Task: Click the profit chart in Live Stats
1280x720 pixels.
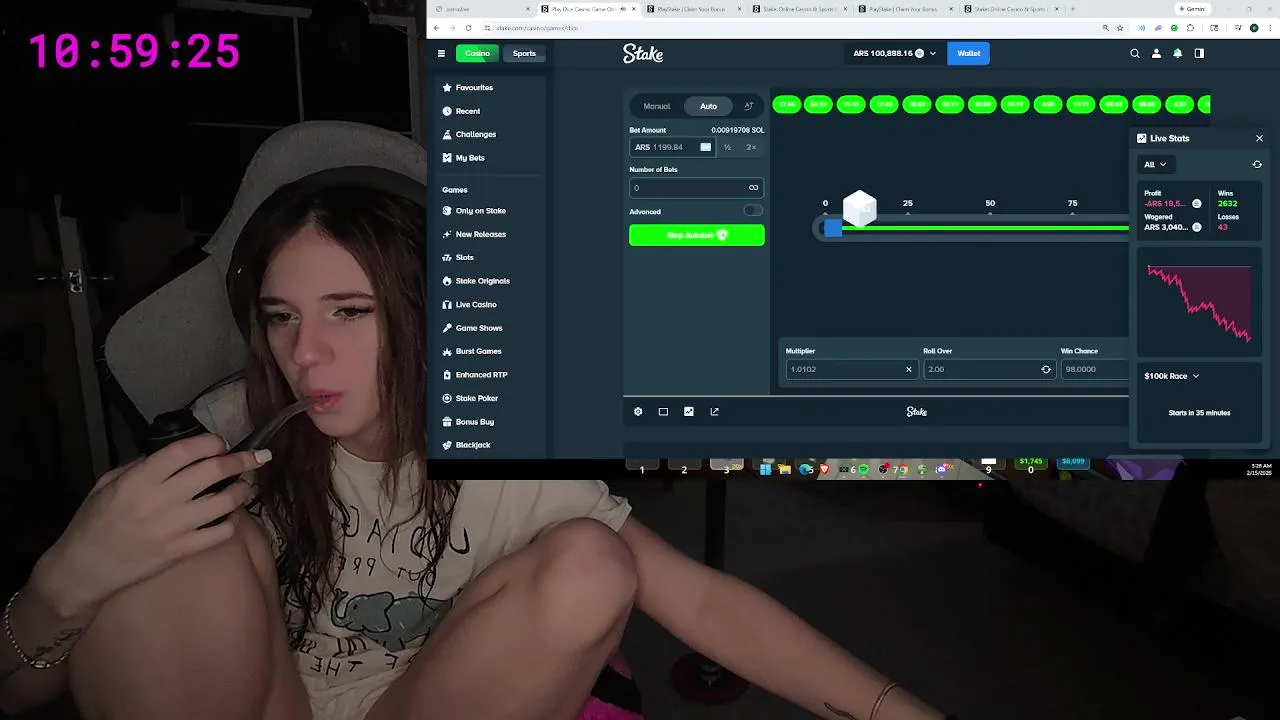Action: [x=1199, y=302]
